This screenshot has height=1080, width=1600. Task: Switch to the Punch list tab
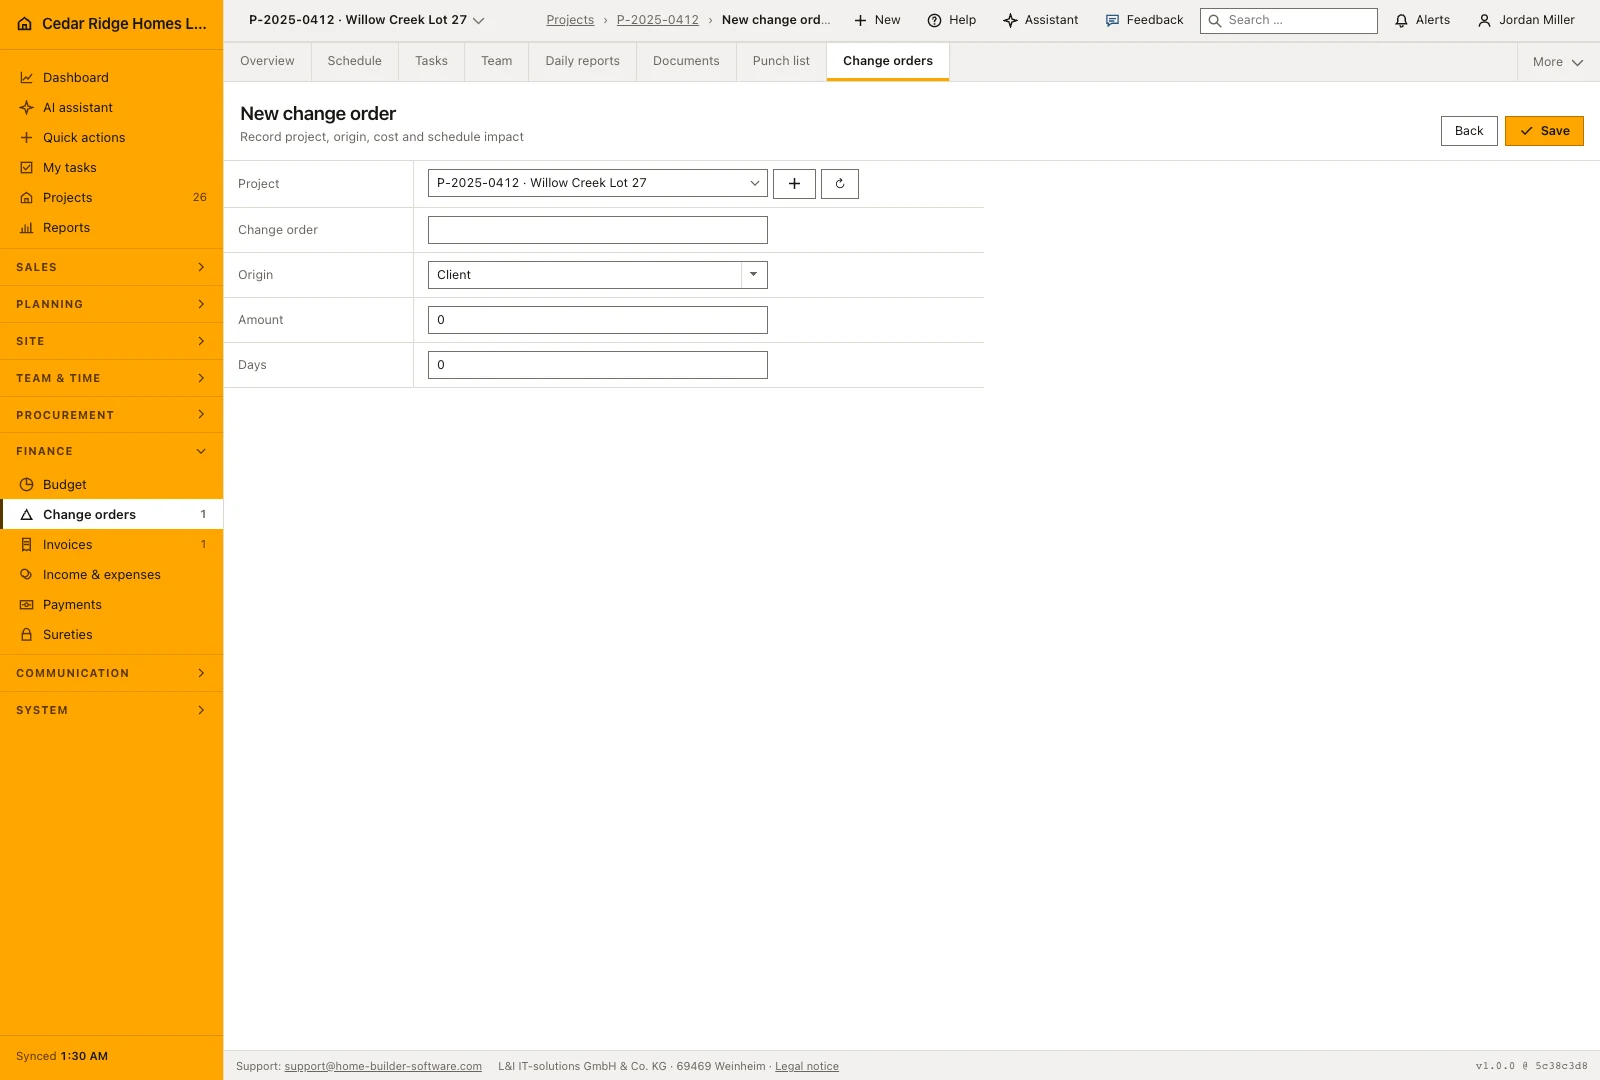point(781,61)
